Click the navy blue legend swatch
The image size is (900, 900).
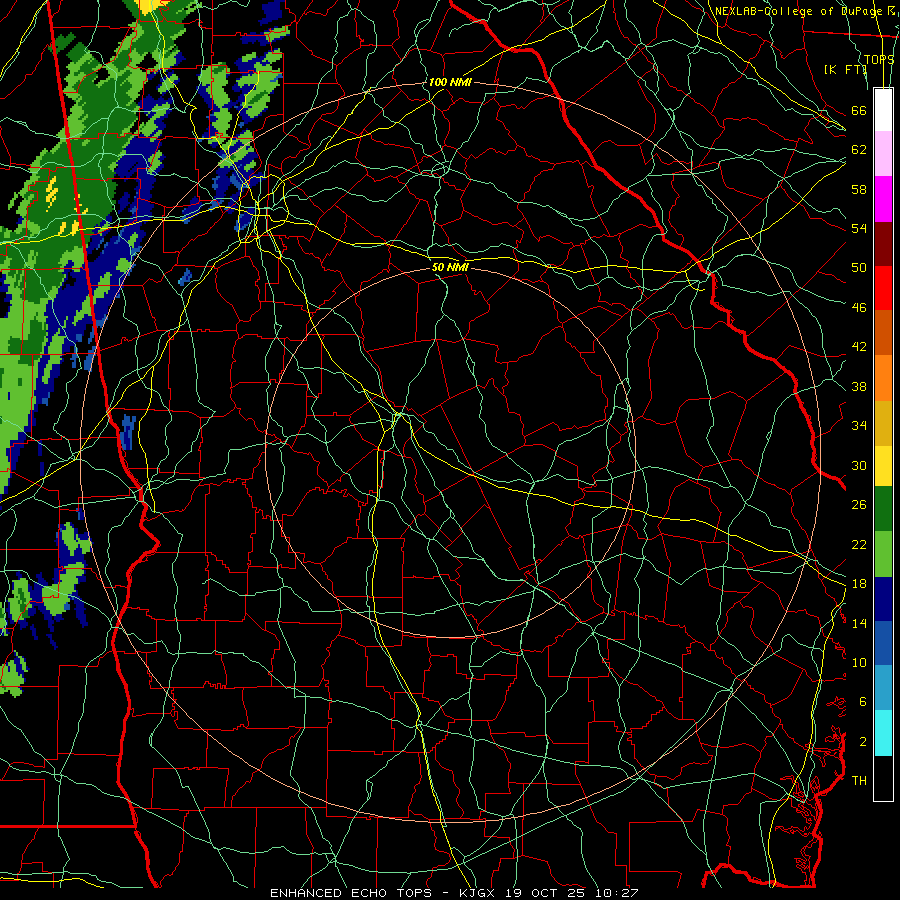click(883, 599)
